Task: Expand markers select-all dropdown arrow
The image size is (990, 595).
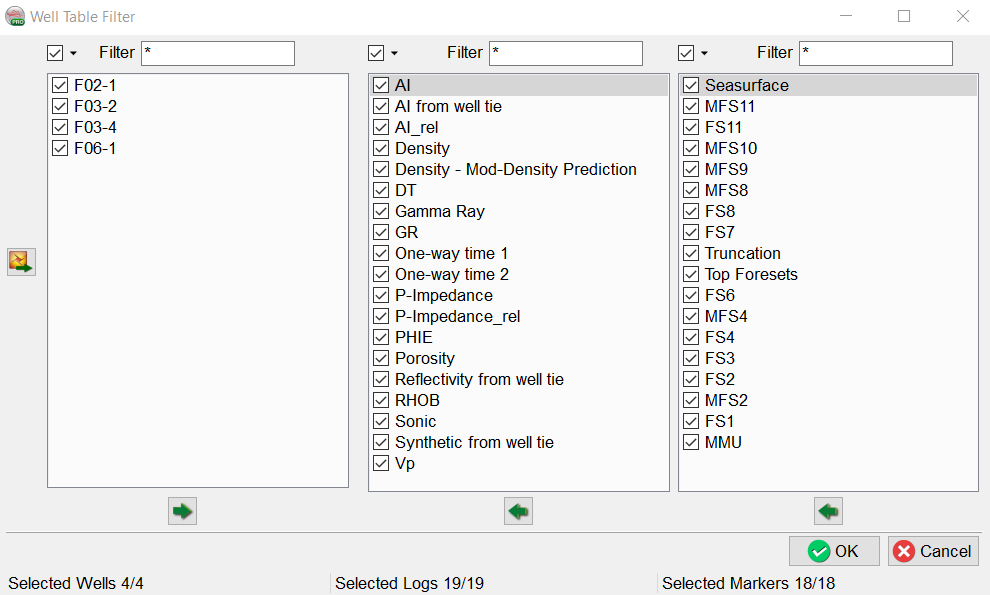Action: click(x=704, y=54)
